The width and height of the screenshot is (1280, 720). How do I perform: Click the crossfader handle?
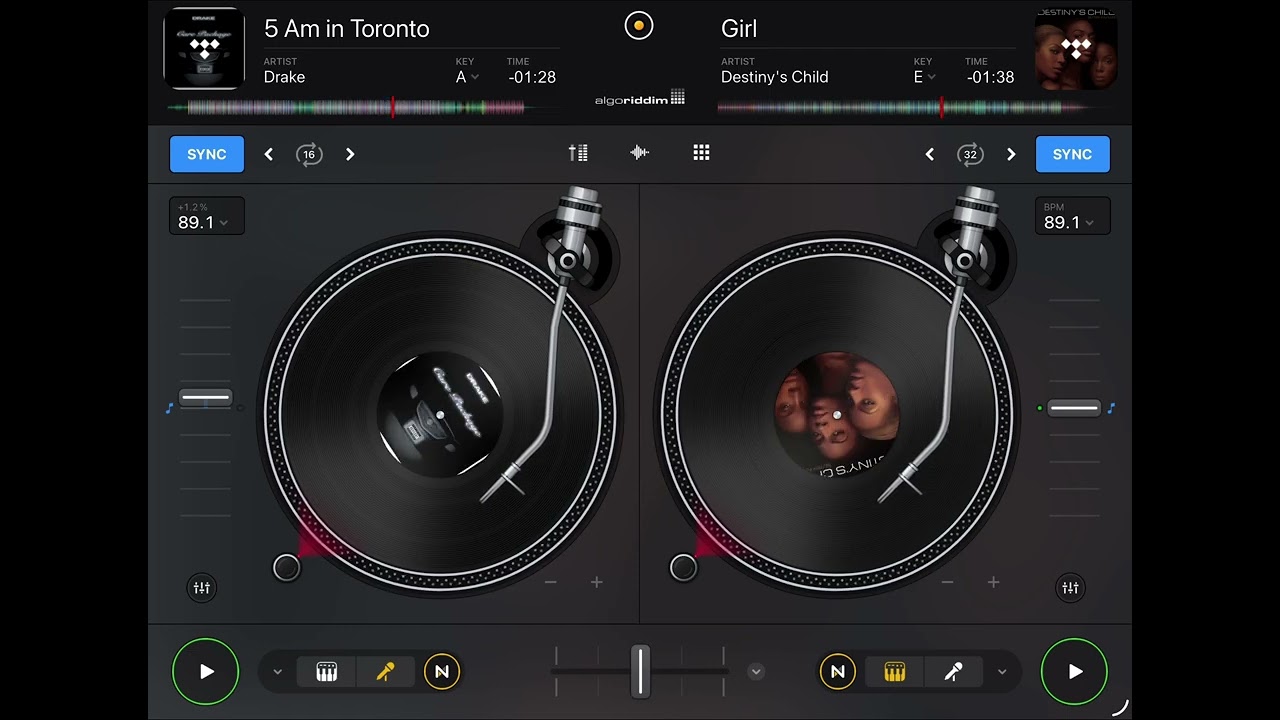[x=640, y=671]
